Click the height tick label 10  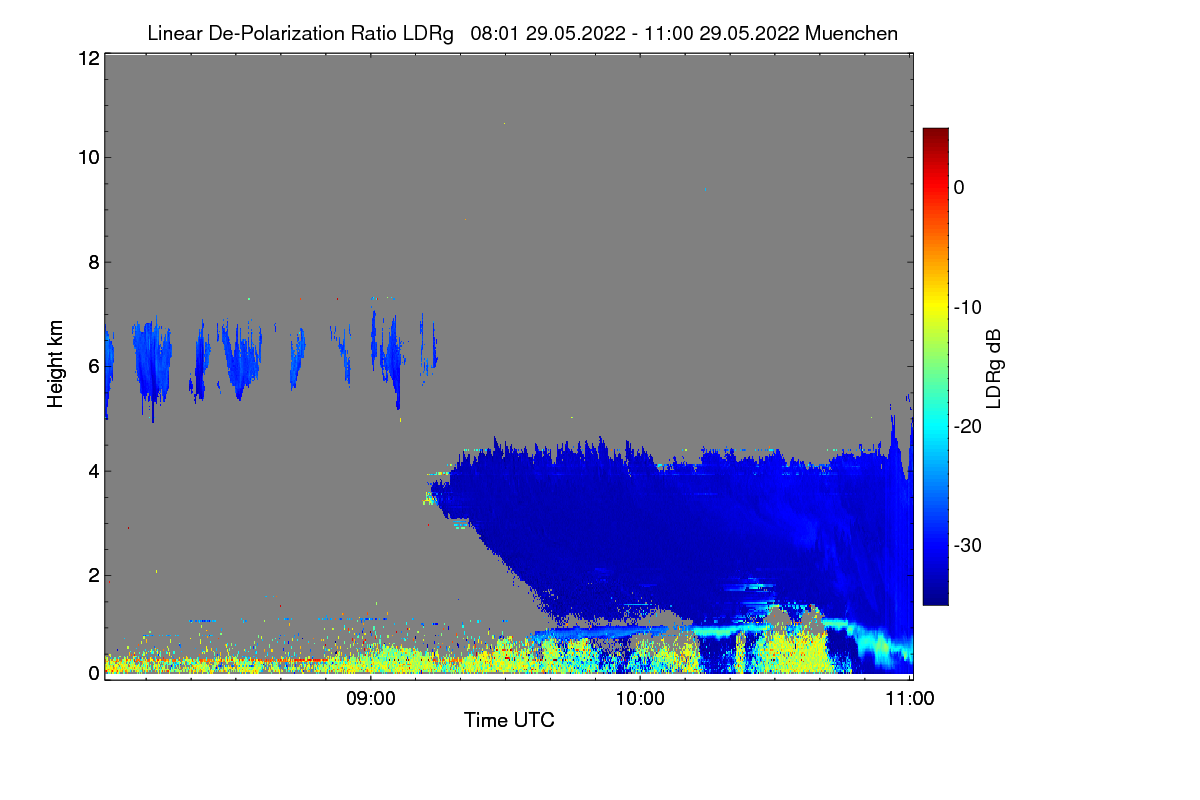pyautogui.click(x=88, y=157)
